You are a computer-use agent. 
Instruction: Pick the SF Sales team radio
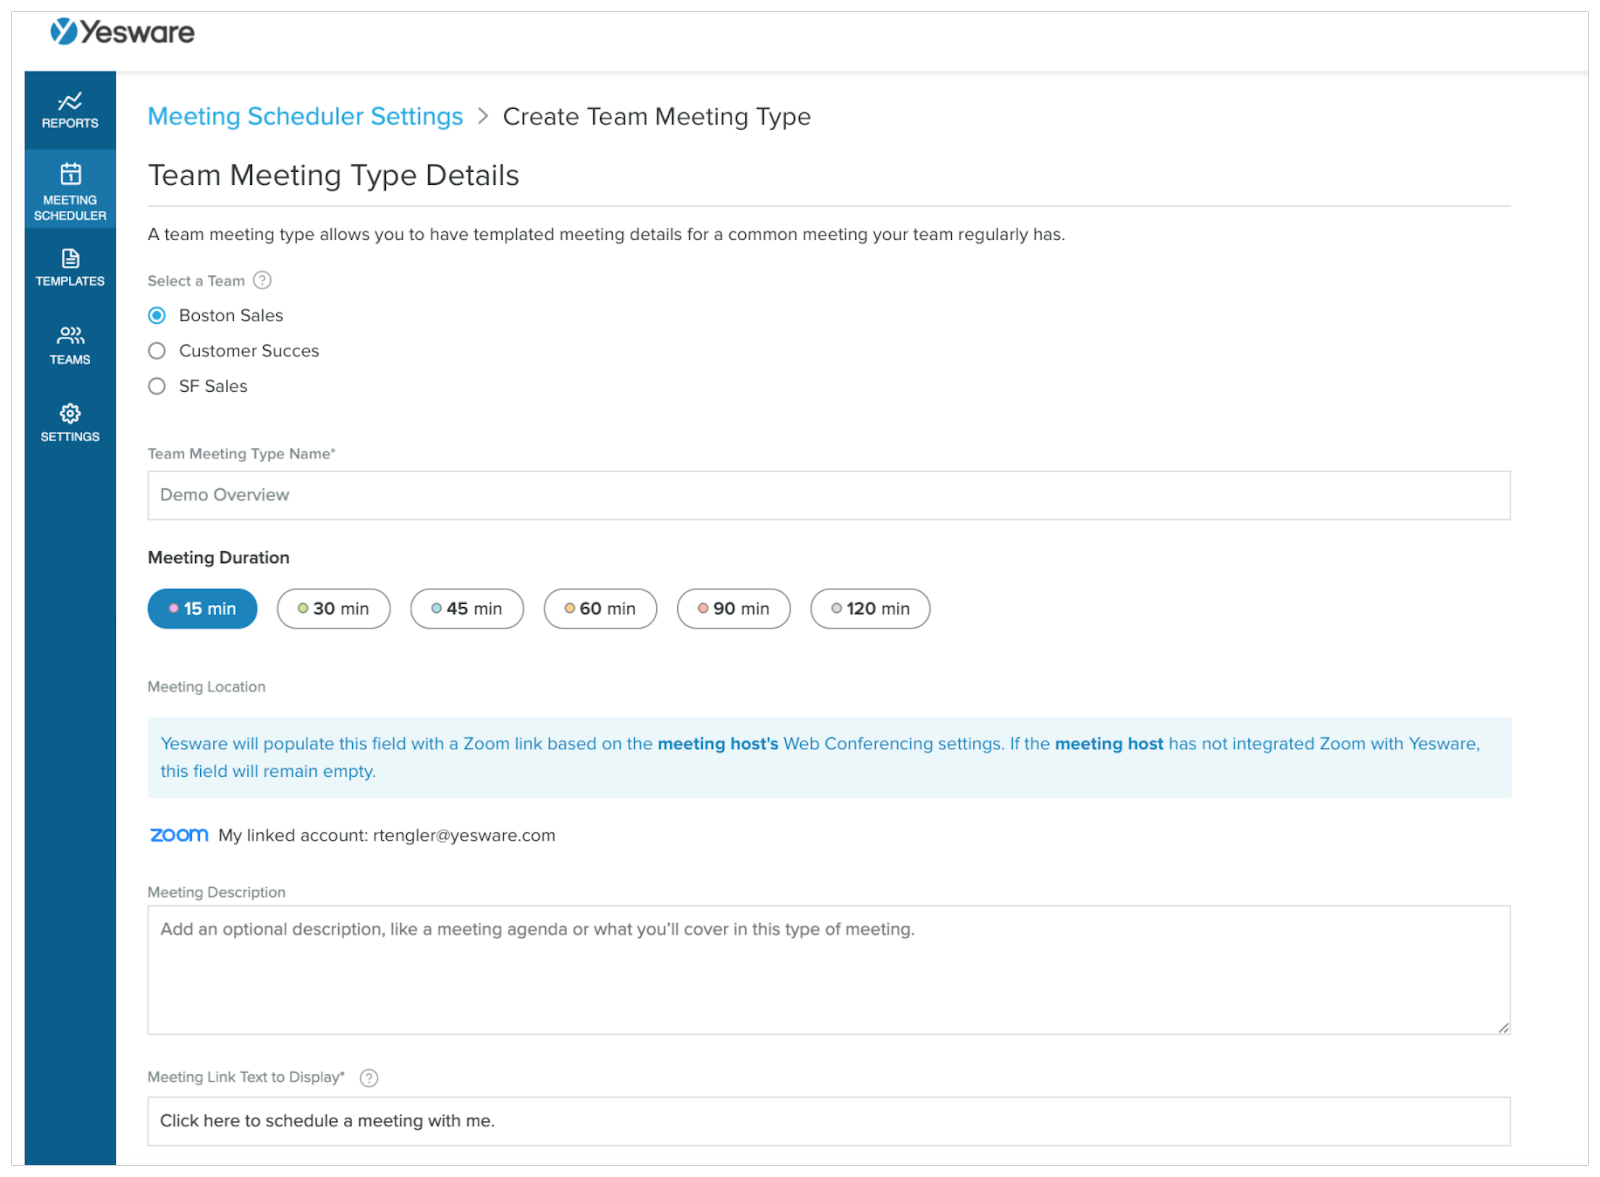click(x=157, y=386)
